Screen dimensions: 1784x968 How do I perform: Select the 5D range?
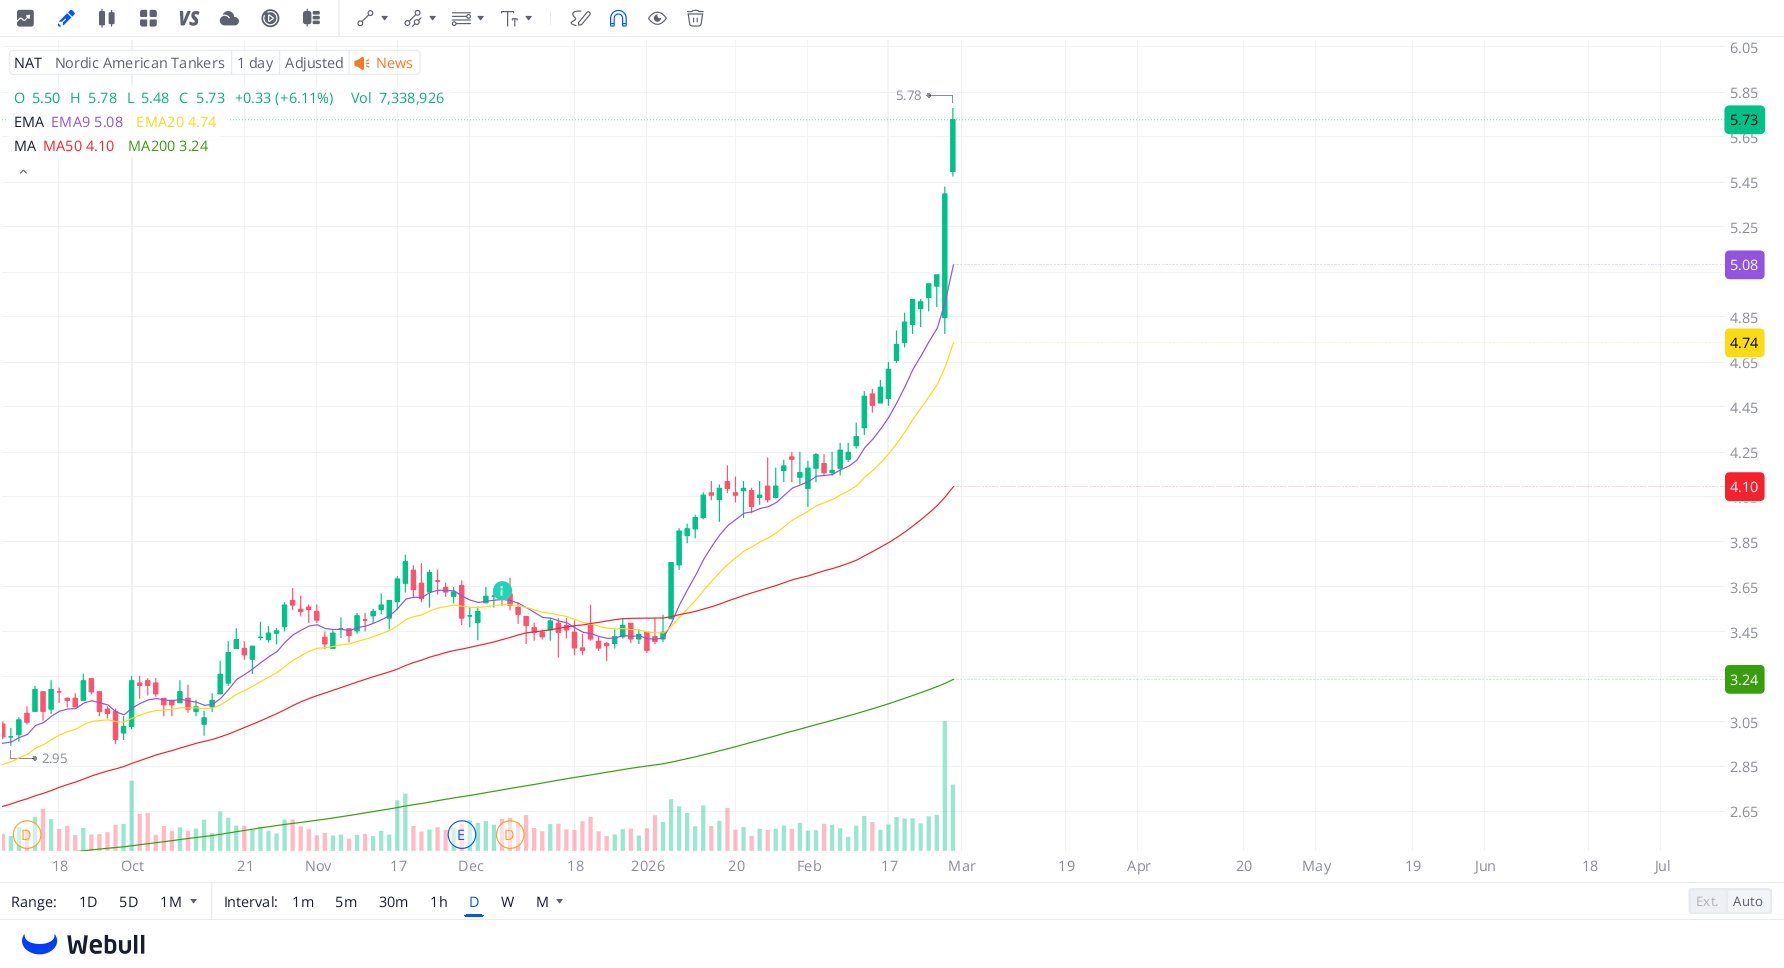[128, 902]
